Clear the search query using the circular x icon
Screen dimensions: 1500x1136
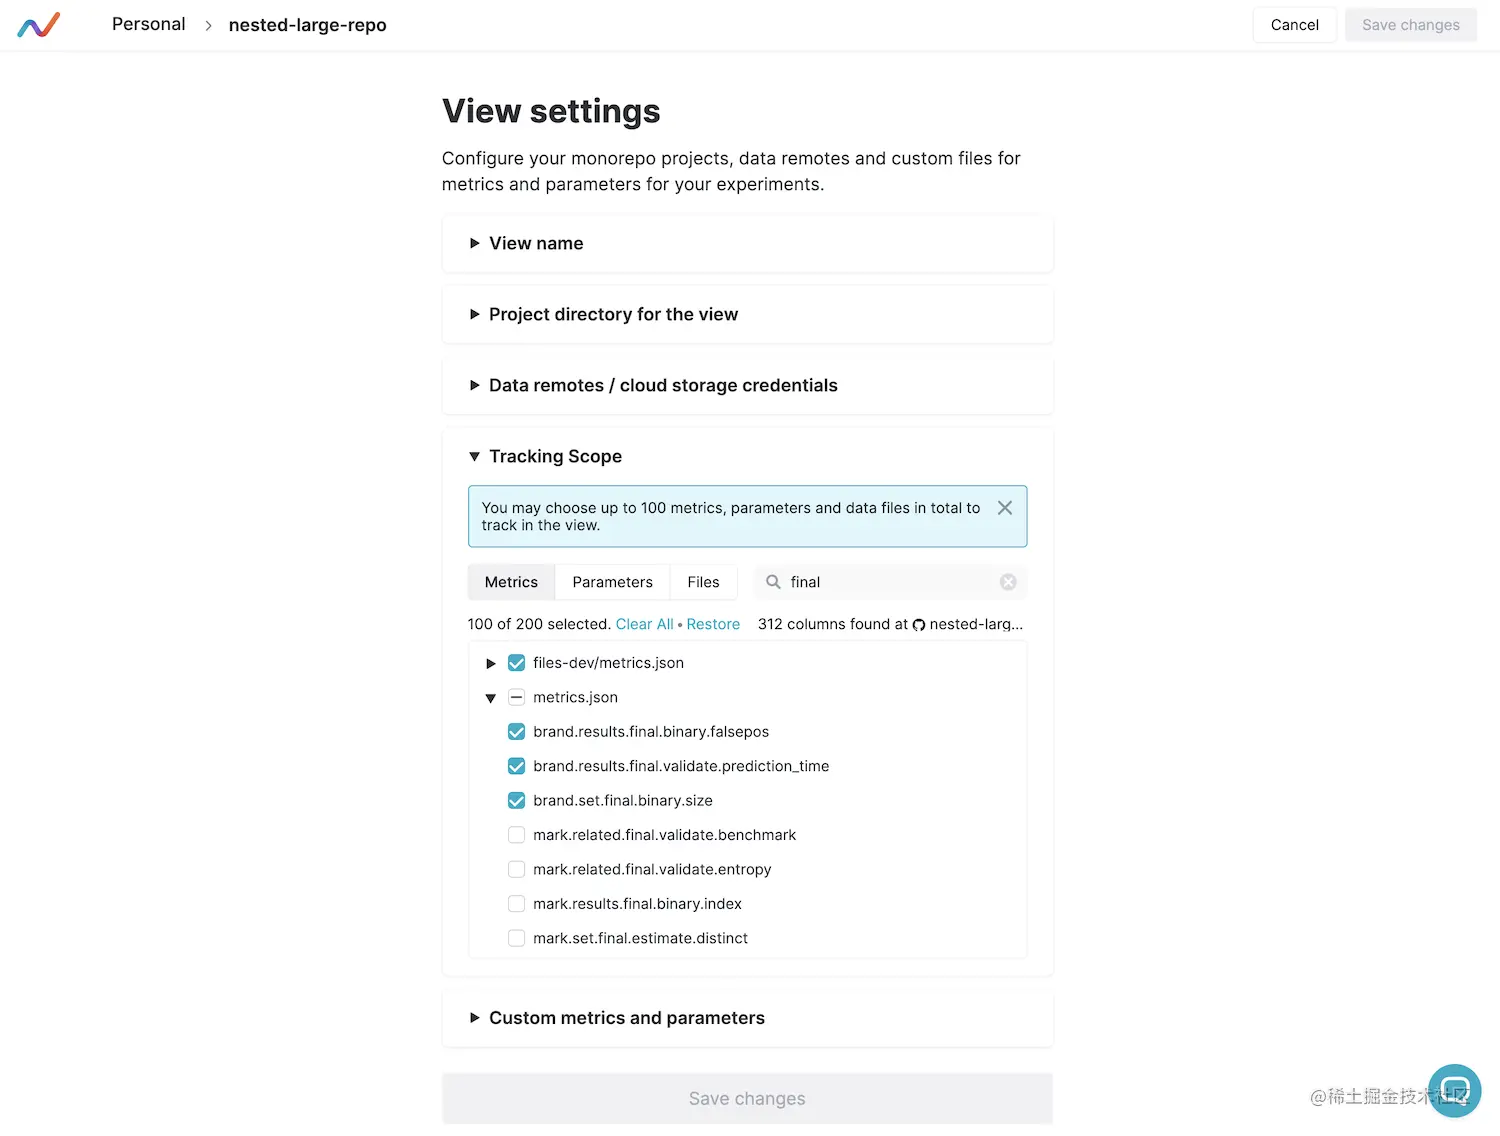point(1008,581)
